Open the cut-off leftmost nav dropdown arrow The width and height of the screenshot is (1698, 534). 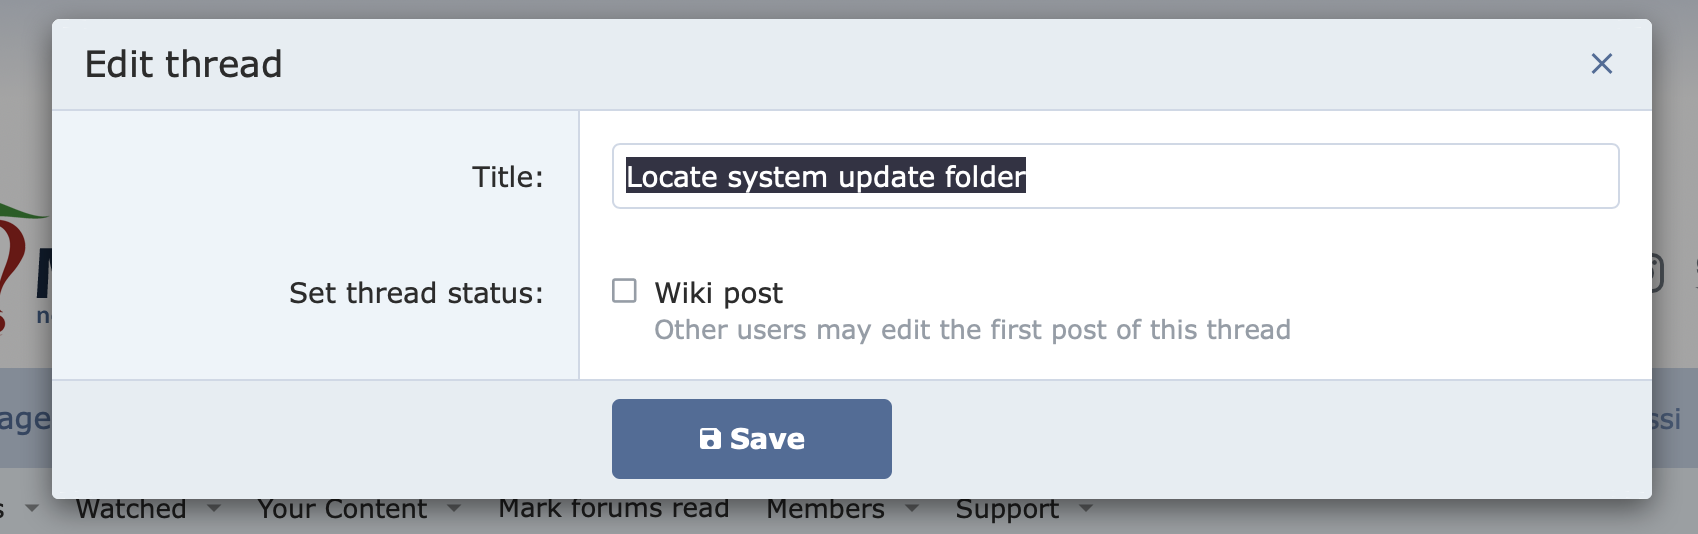[32, 508]
